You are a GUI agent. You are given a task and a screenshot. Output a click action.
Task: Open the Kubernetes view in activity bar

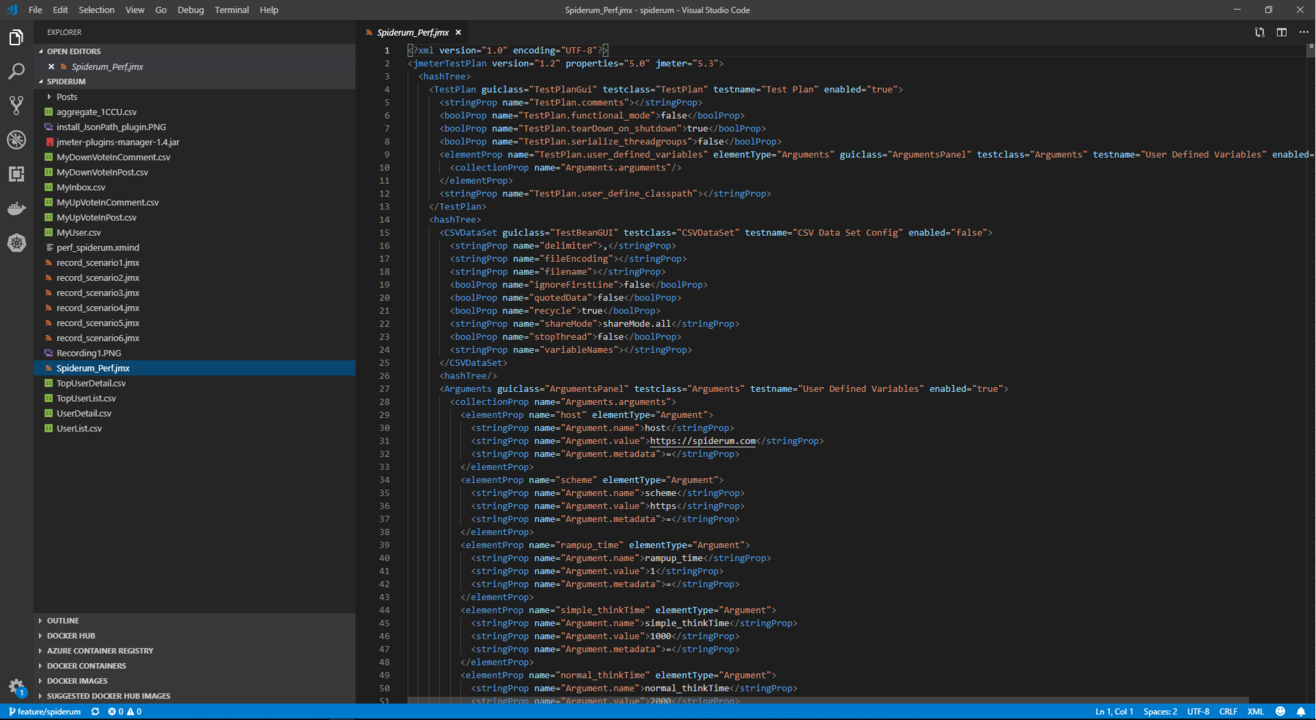pyautogui.click(x=16, y=243)
